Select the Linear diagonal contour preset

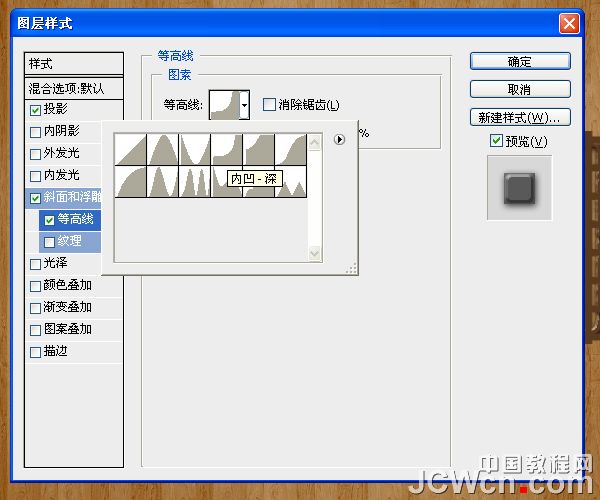click(131, 150)
